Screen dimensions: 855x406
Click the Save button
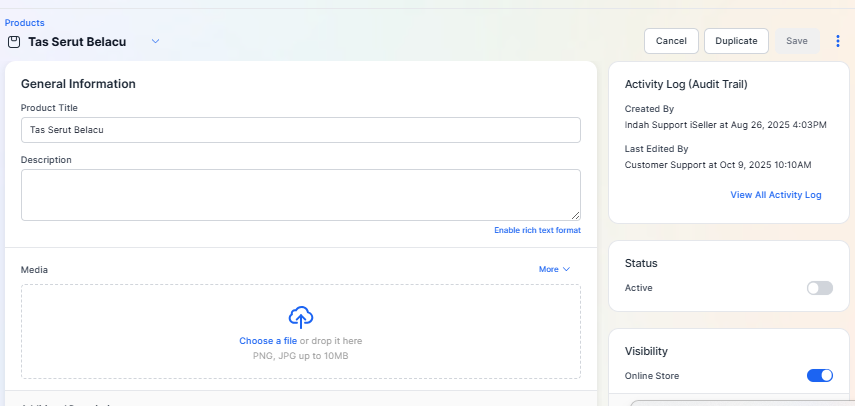coord(797,41)
